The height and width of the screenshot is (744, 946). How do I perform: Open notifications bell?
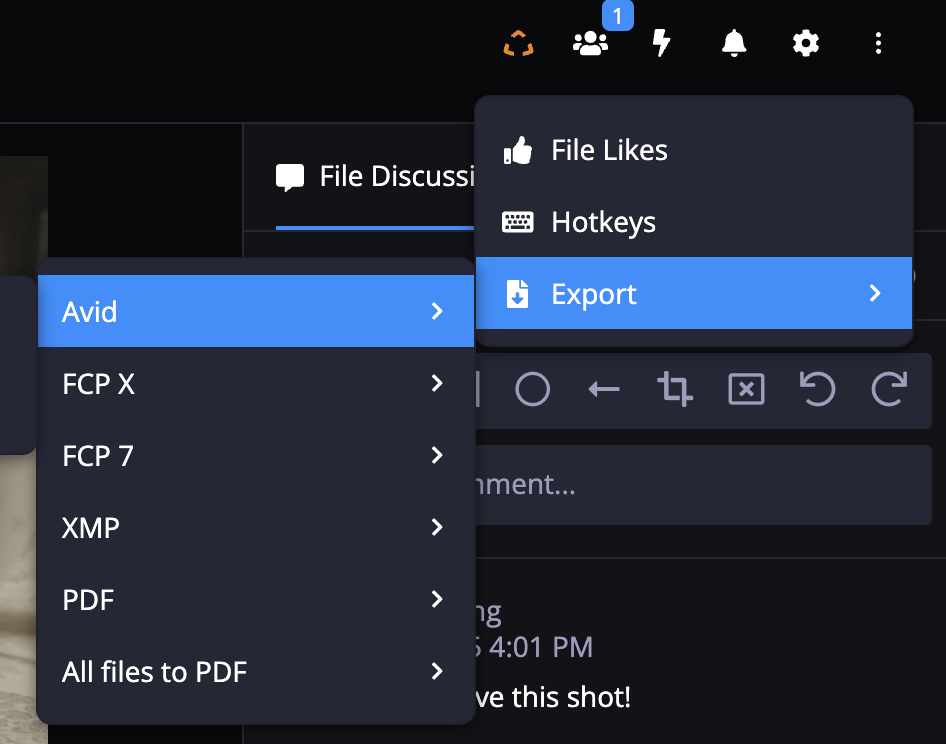click(x=734, y=43)
